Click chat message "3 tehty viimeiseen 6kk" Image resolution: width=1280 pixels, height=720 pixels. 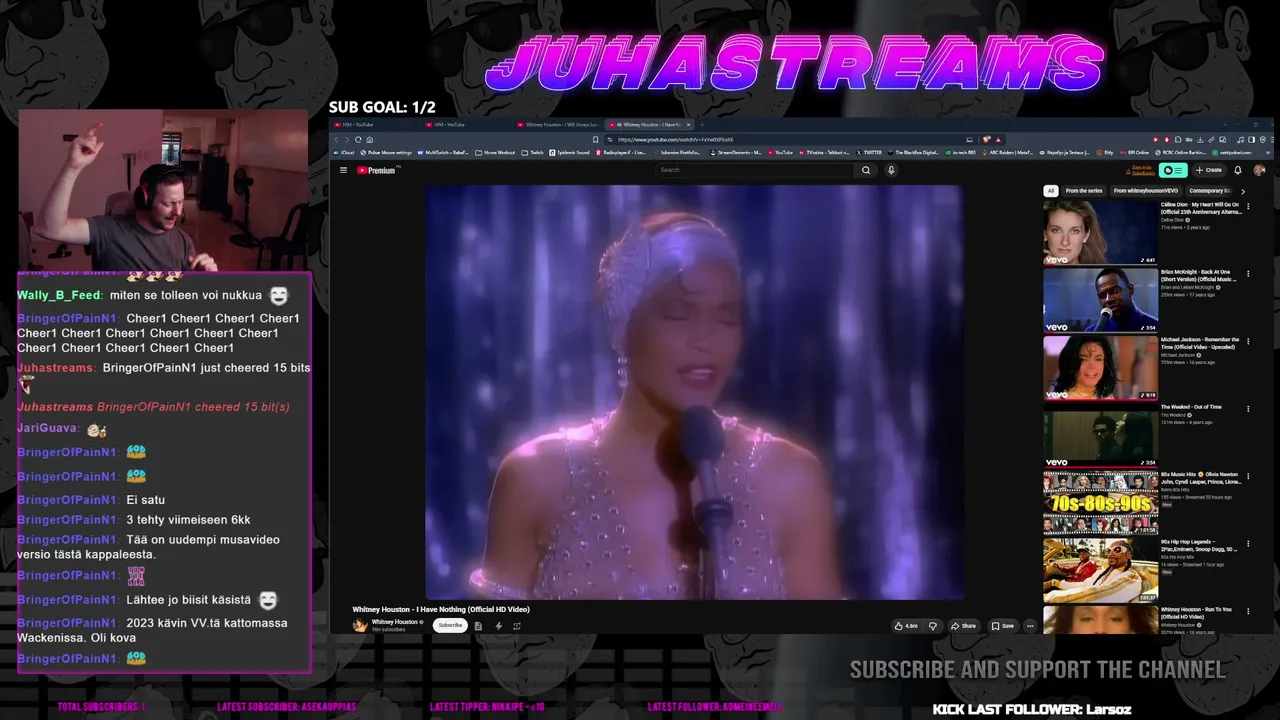pos(188,520)
